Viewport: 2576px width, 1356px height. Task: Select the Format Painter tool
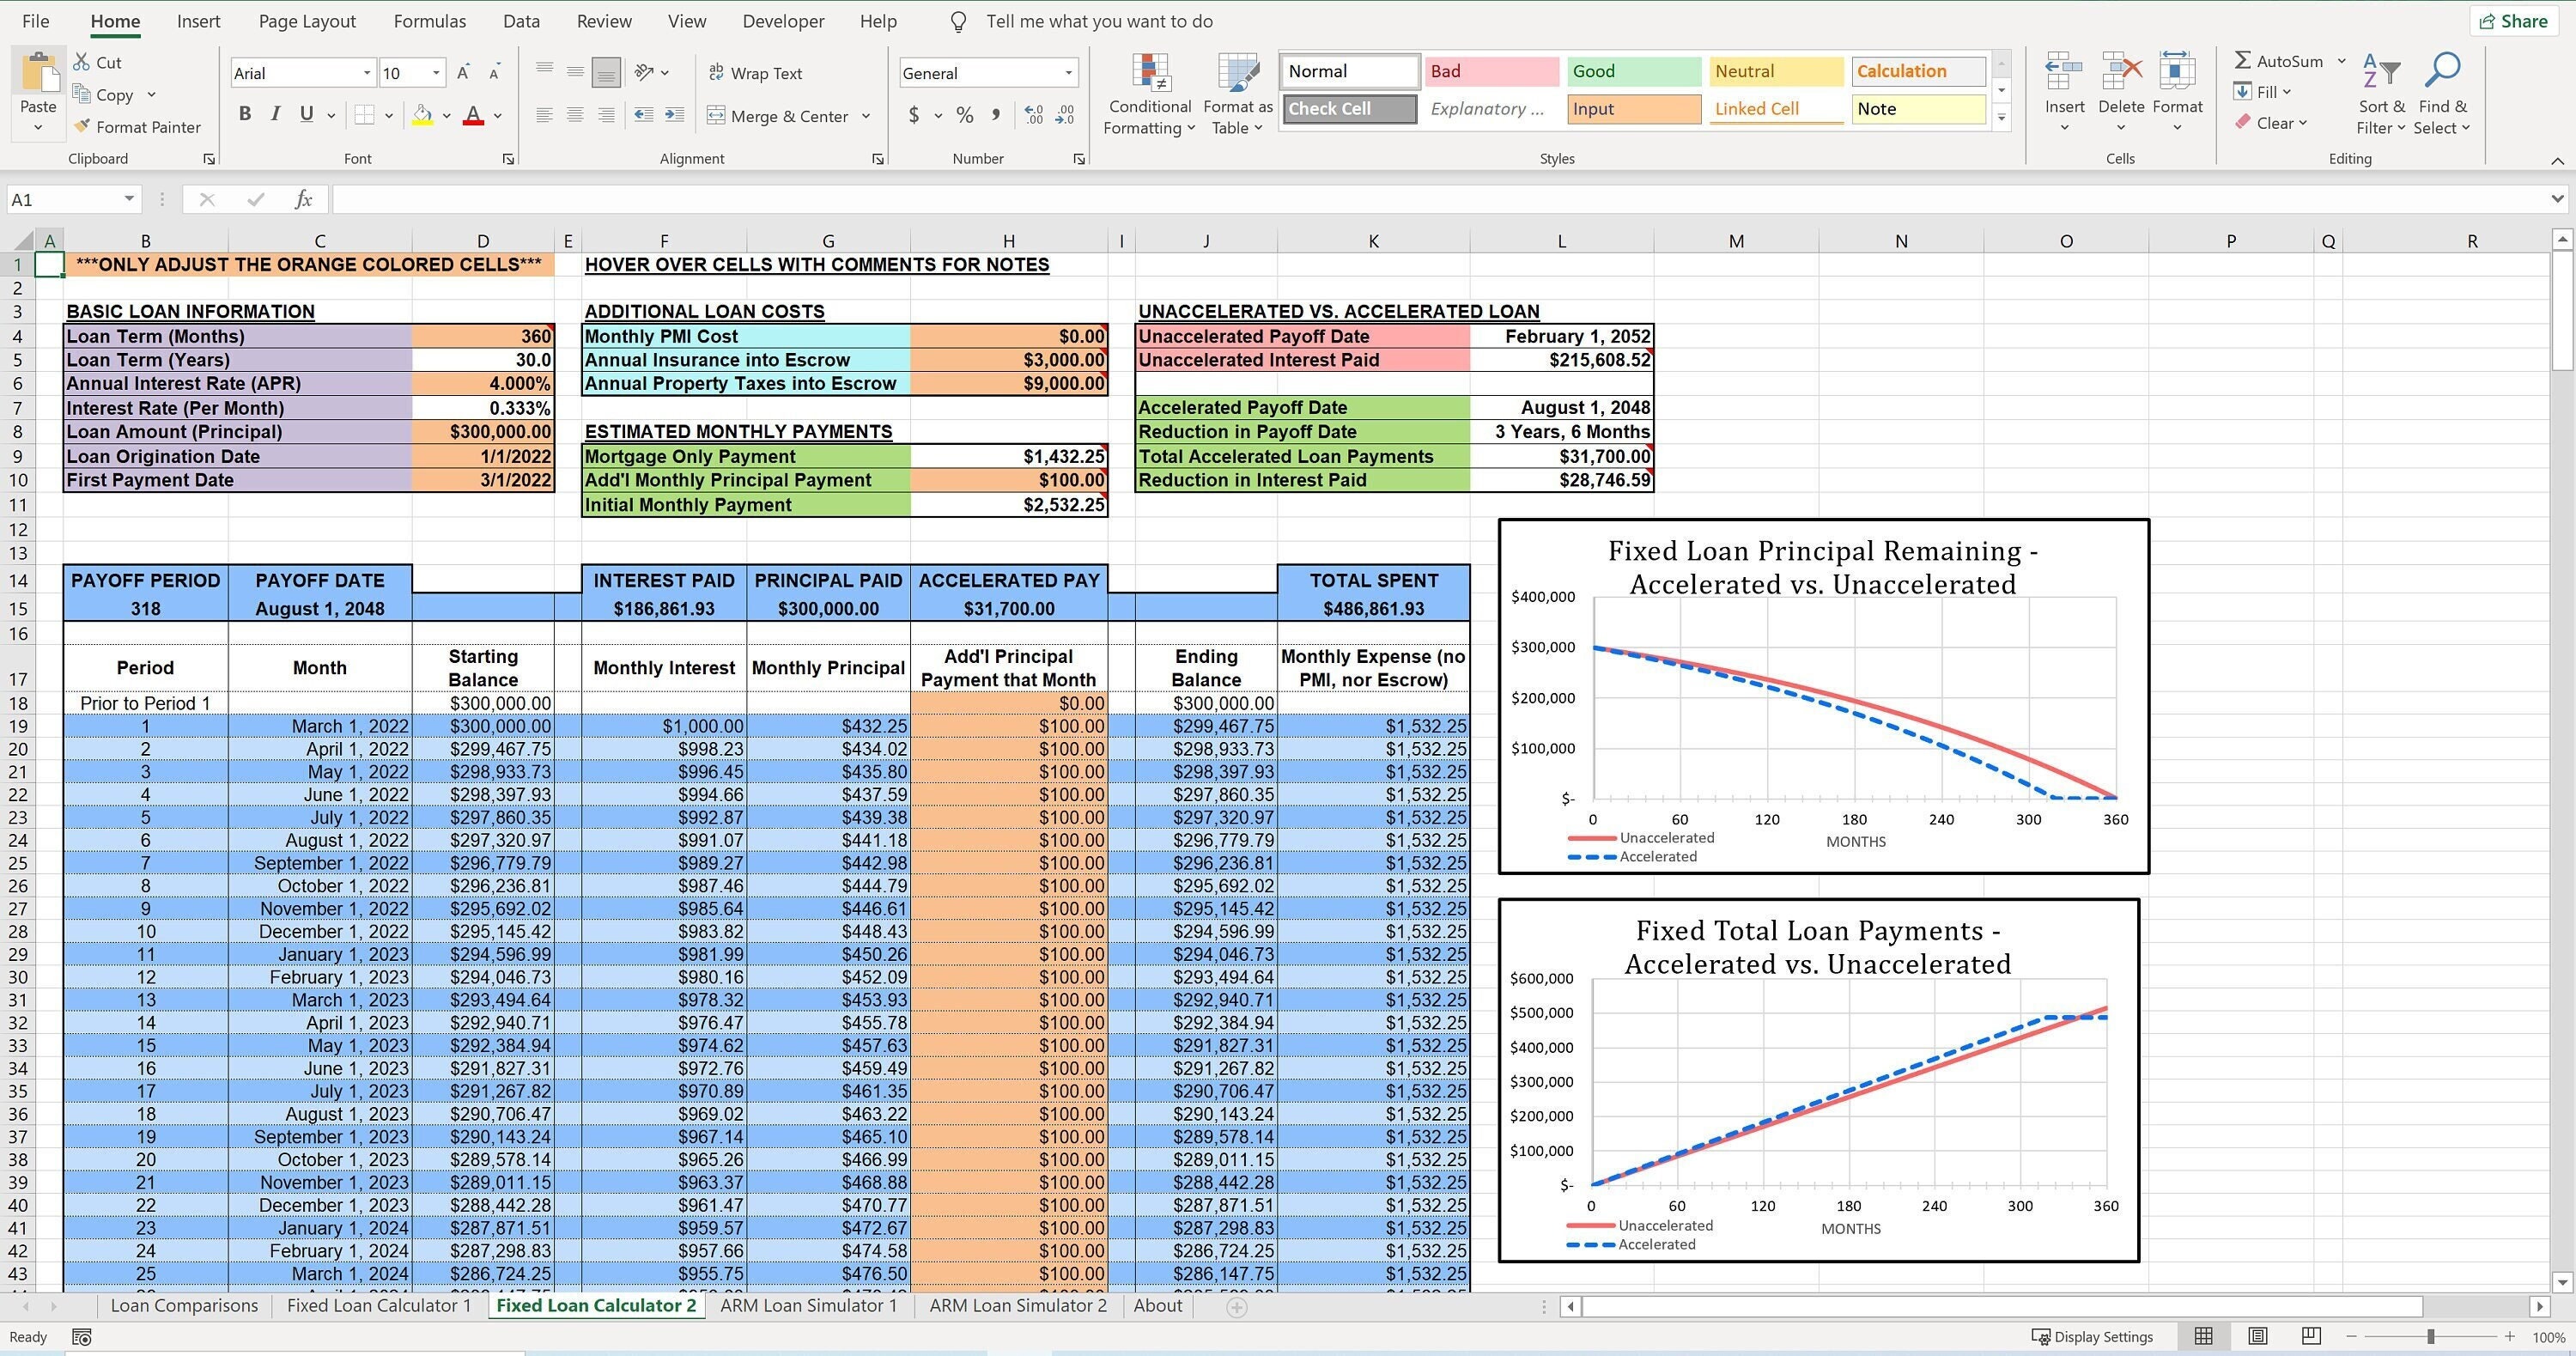point(138,127)
